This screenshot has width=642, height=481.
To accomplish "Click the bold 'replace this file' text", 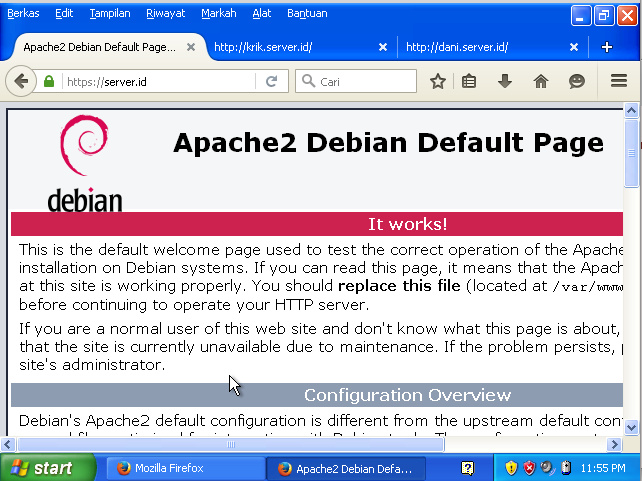I will click(399, 285).
